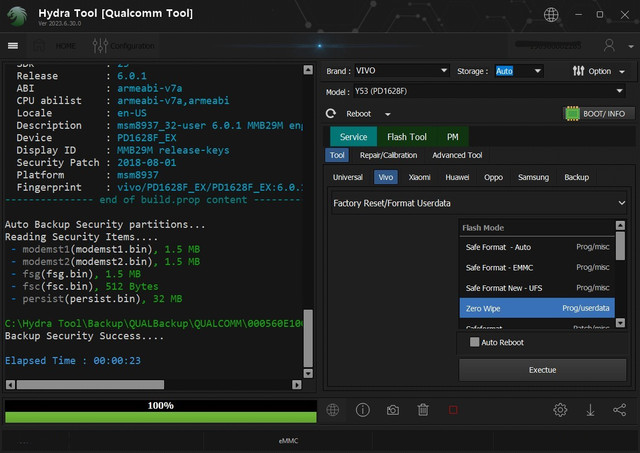Image resolution: width=640 pixels, height=453 pixels.
Task: Click the share icon
Action: click(x=620, y=410)
